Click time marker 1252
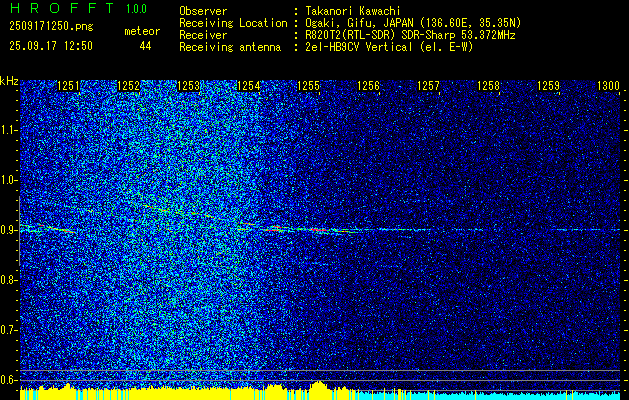The width and height of the screenshot is (629, 400). click(129, 86)
